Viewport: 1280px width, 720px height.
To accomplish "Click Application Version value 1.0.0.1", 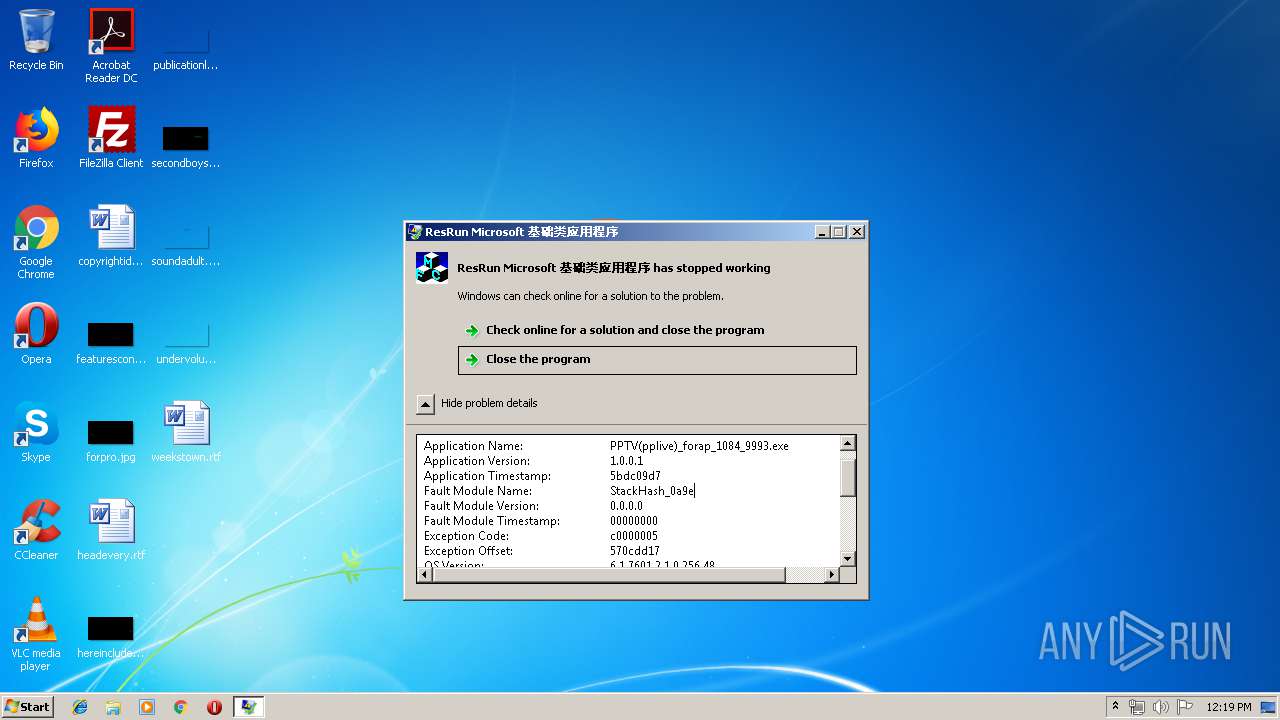I will pyautogui.click(x=627, y=461).
